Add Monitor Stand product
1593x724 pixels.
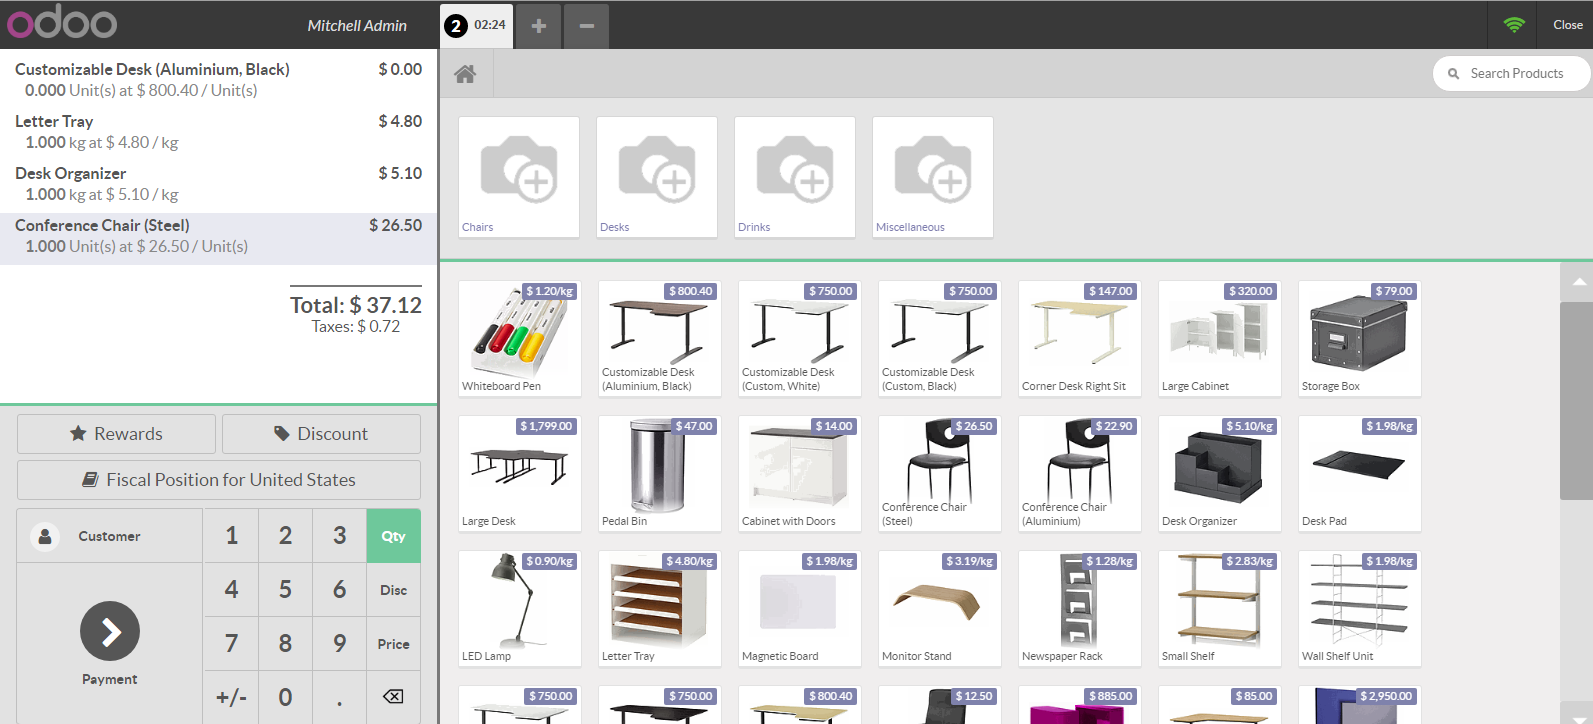pyautogui.click(x=939, y=608)
